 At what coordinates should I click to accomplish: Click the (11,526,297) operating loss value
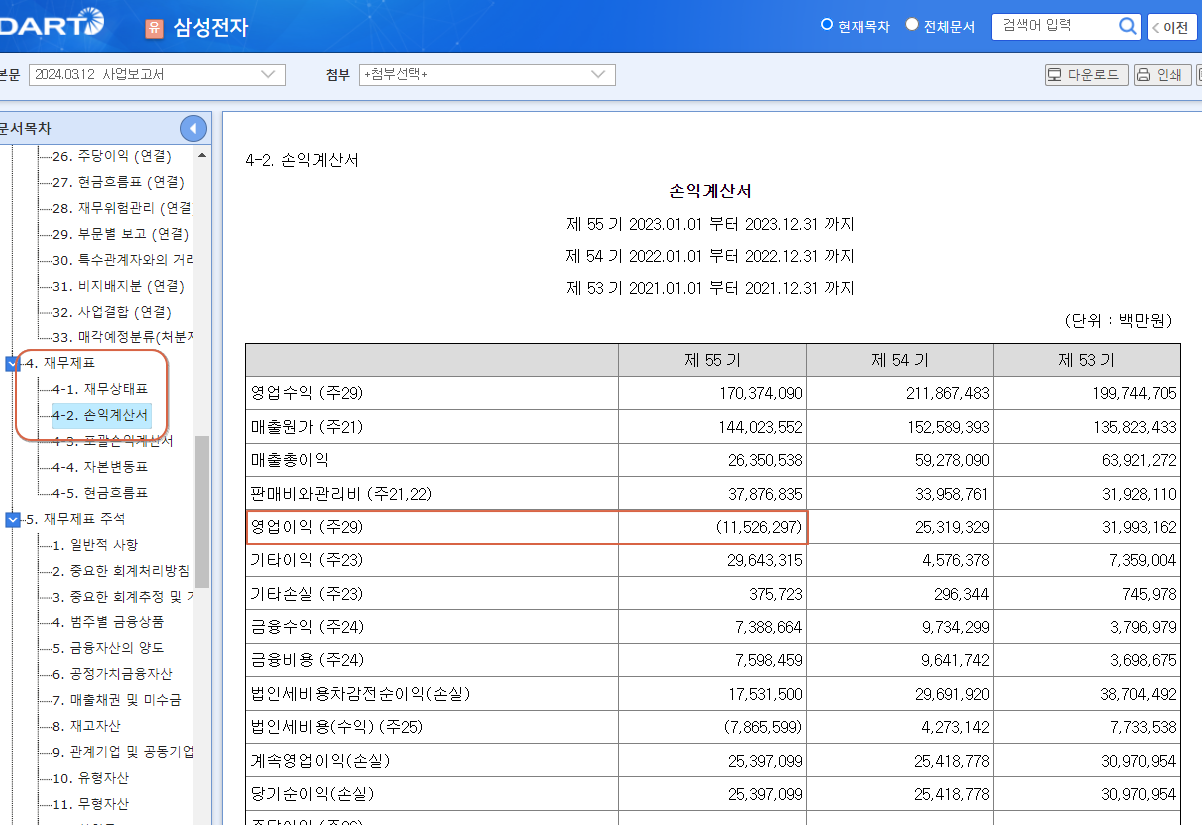(759, 527)
